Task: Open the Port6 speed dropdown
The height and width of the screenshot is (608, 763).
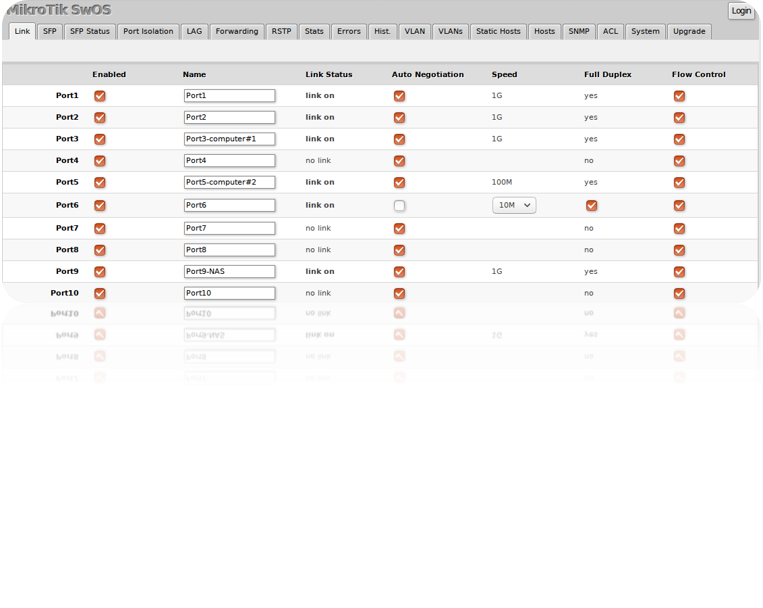Action: [x=514, y=205]
